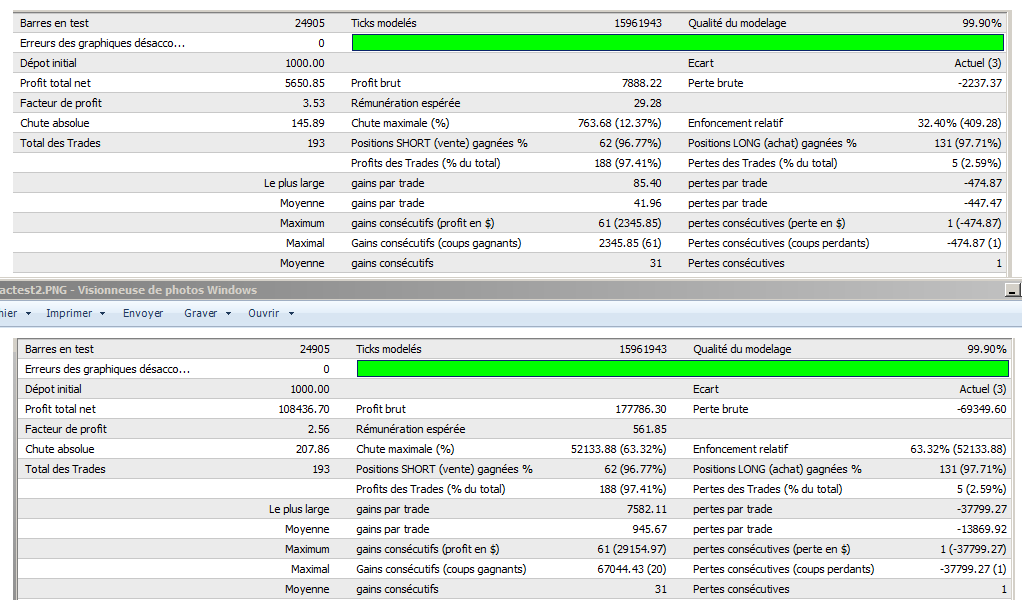Expand the Graver dropdown menu
This screenshot has height=600, width=1022.
tap(207, 313)
